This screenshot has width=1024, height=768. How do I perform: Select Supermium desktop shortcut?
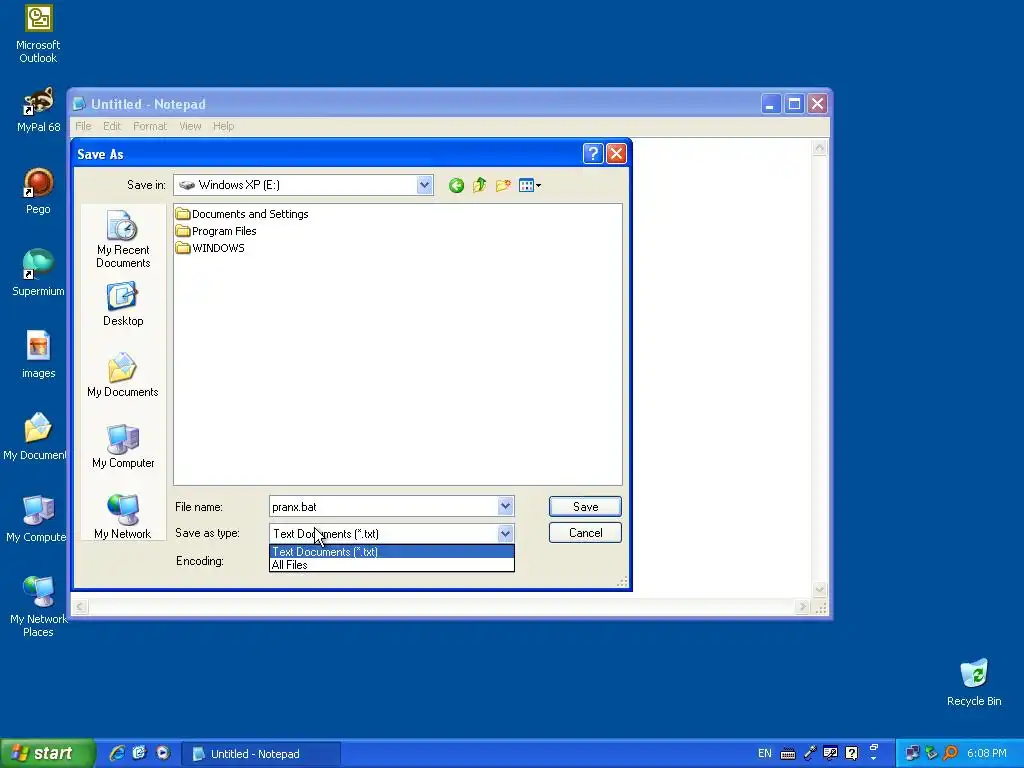click(x=38, y=273)
